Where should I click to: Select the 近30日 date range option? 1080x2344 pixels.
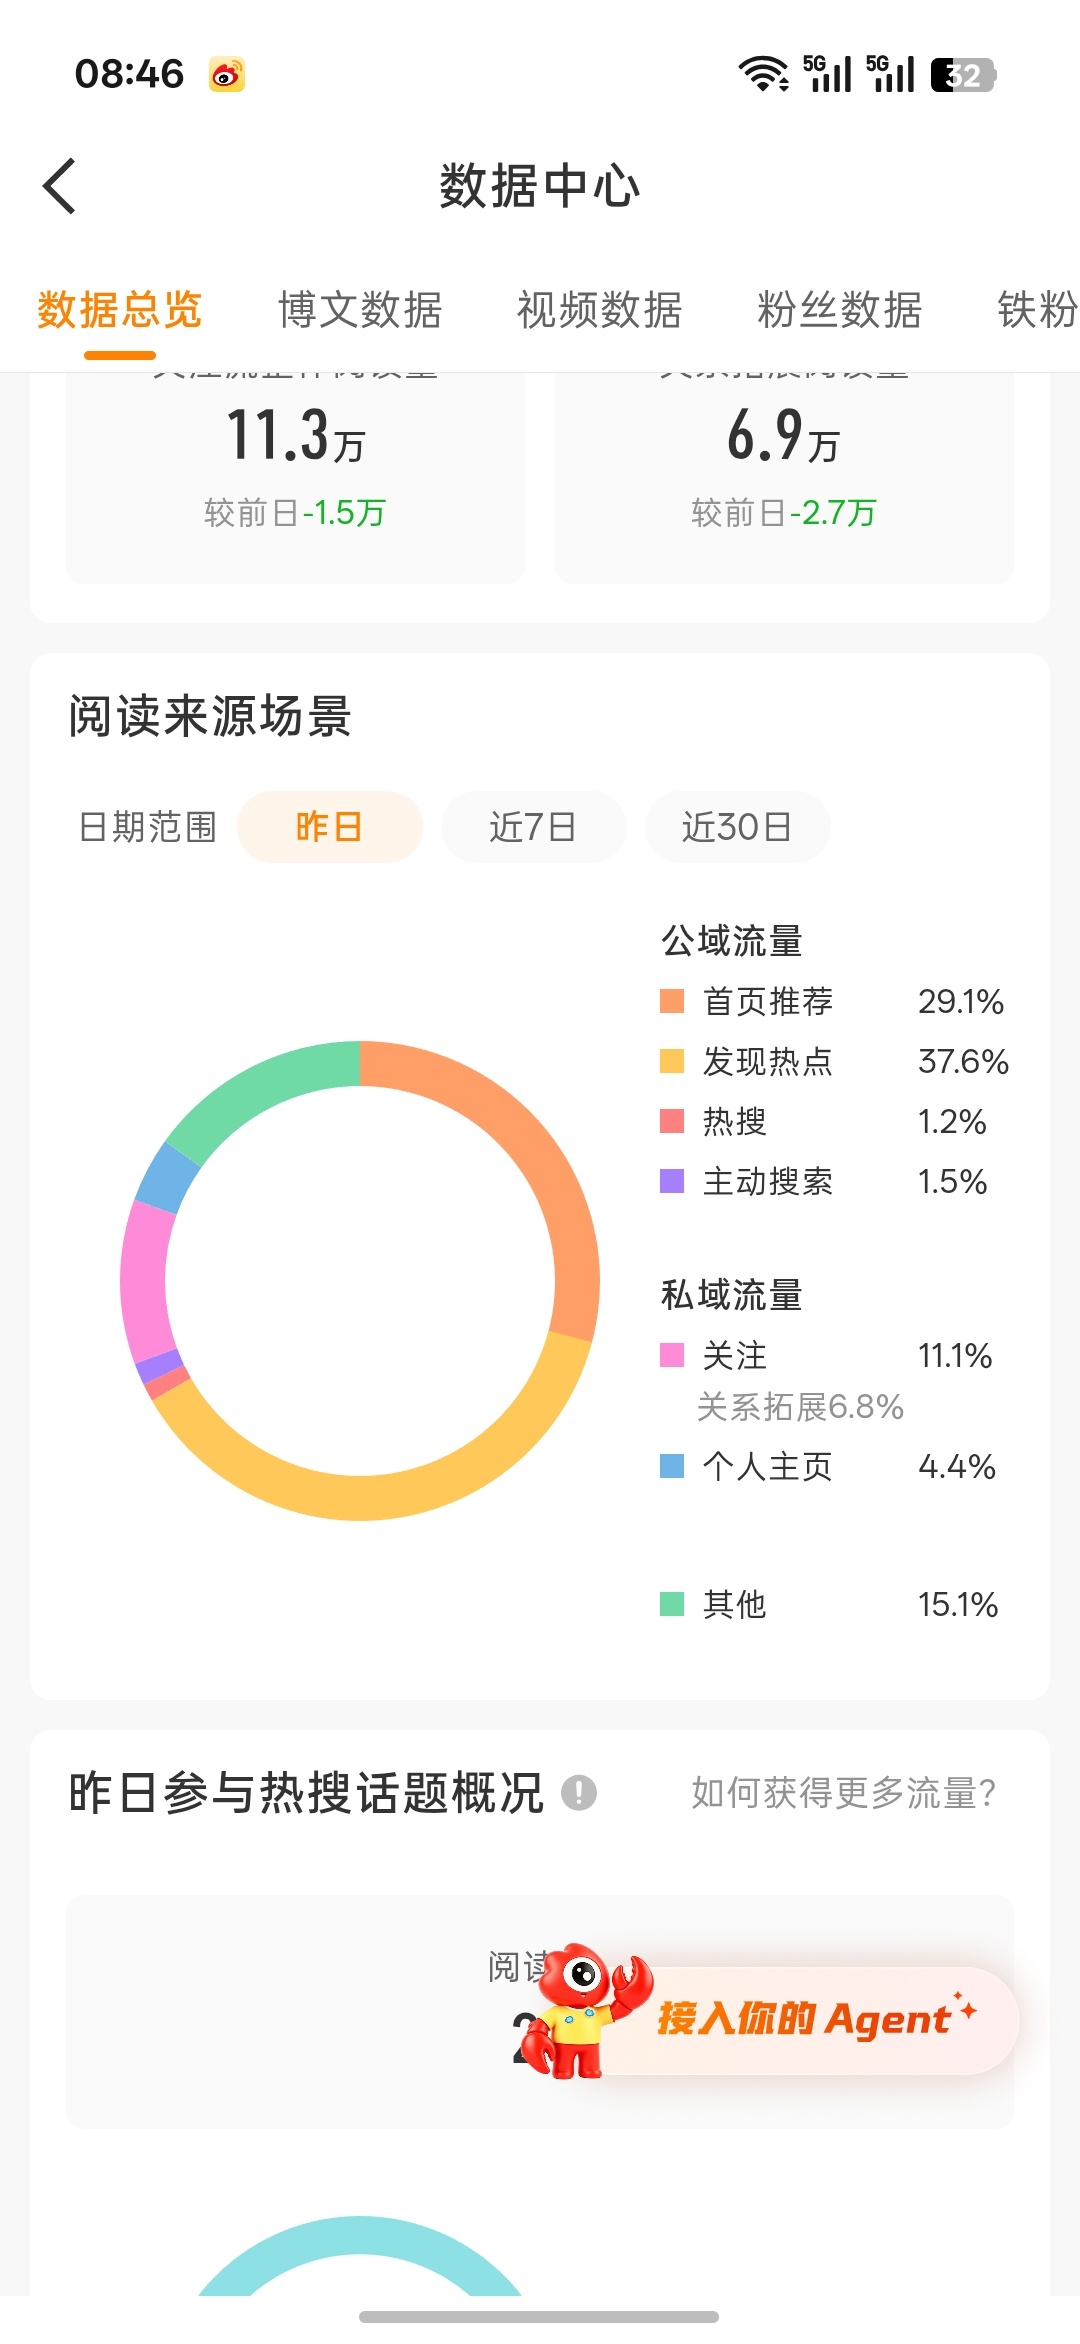tap(737, 827)
